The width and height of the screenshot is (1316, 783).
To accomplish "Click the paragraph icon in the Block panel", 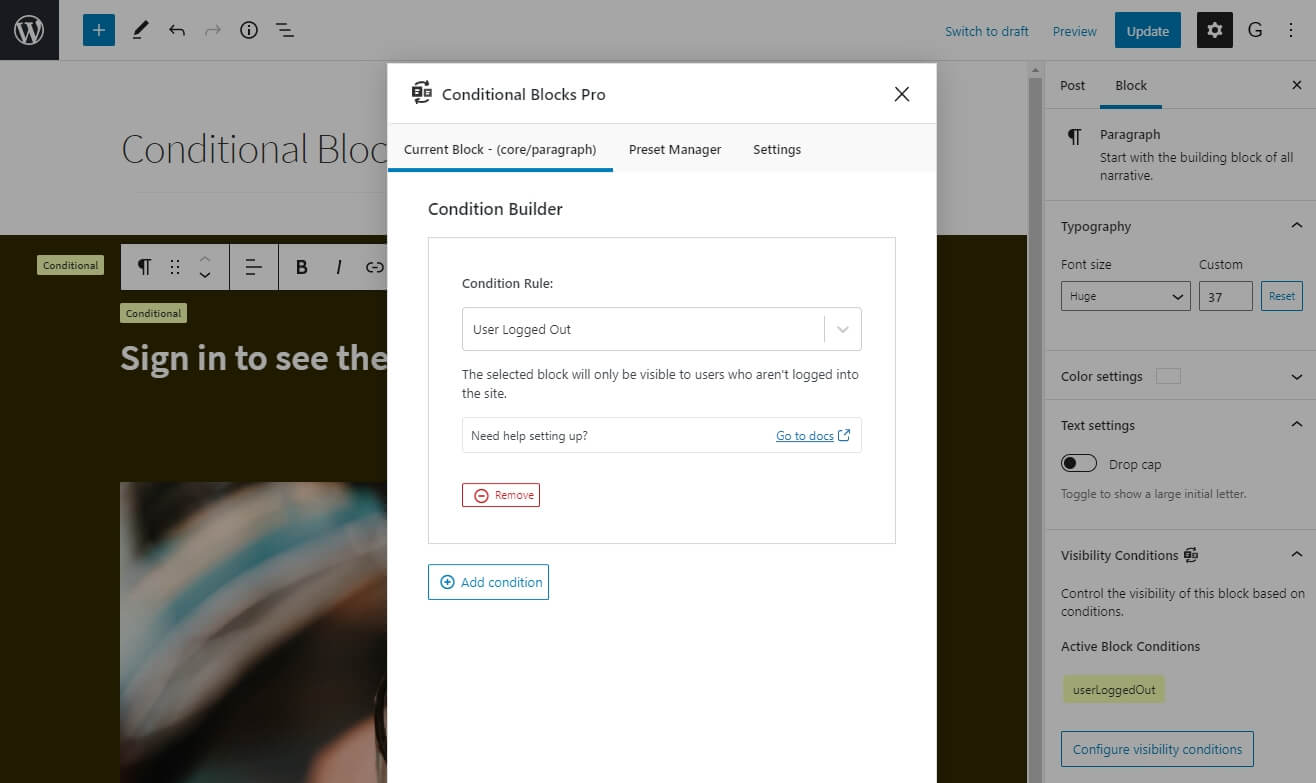I will coord(1074,137).
